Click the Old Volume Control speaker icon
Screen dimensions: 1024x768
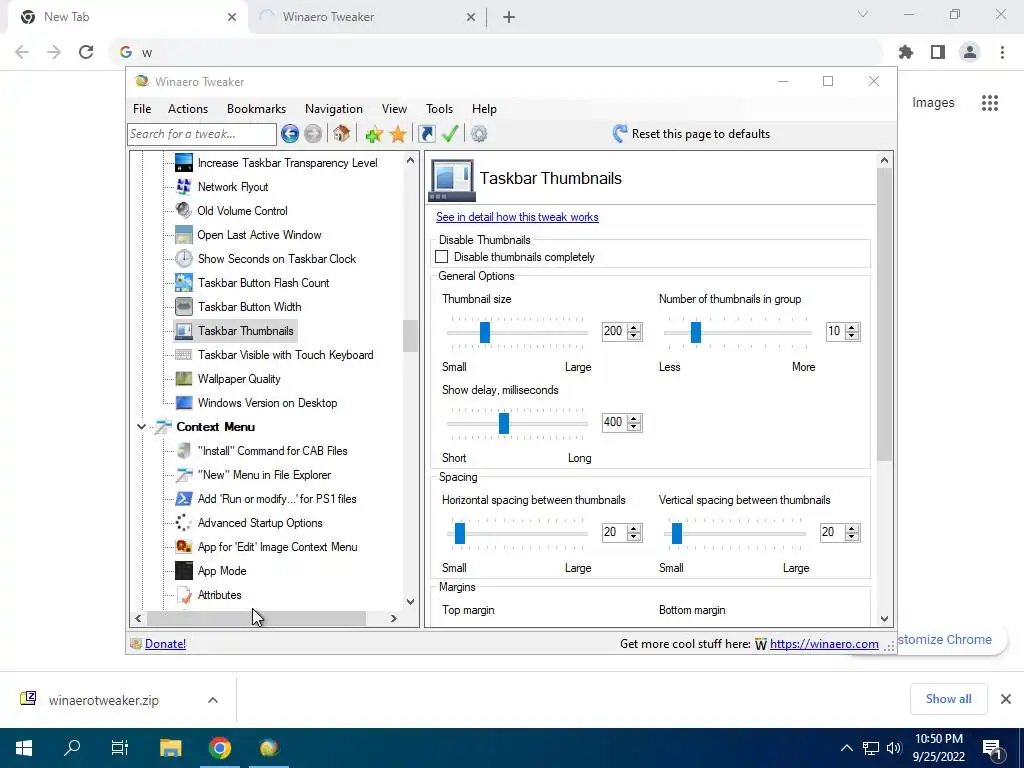tap(184, 210)
